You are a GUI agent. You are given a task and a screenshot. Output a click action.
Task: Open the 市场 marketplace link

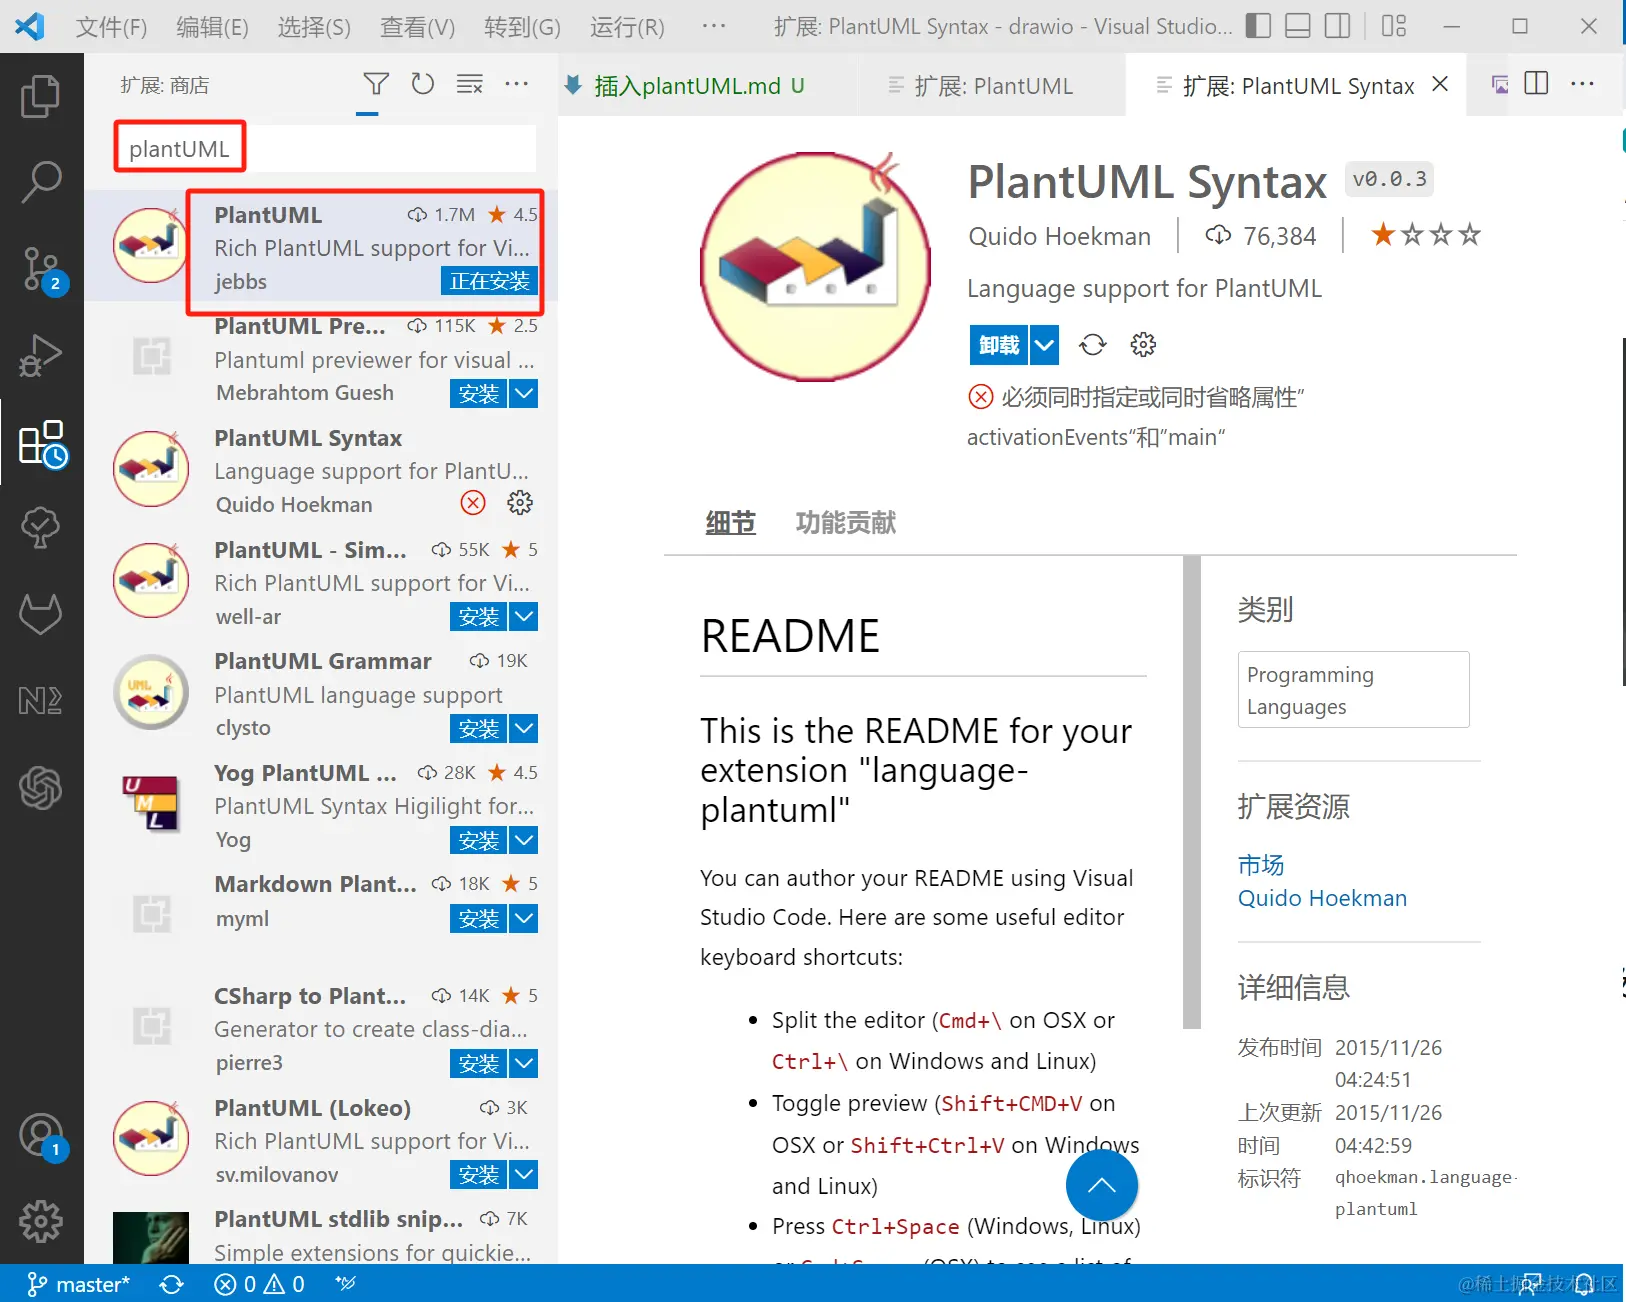[x=1261, y=864]
